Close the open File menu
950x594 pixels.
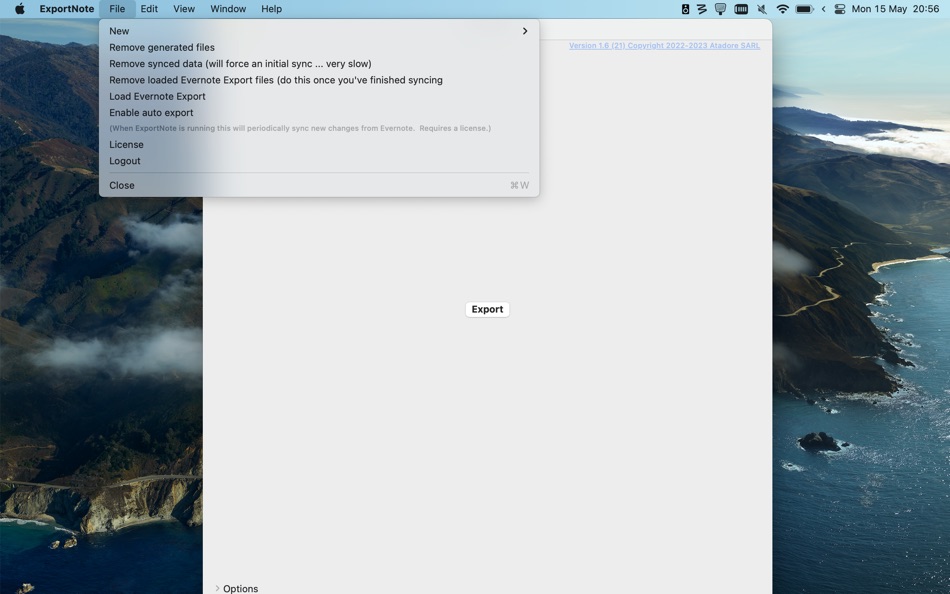tap(117, 9)
